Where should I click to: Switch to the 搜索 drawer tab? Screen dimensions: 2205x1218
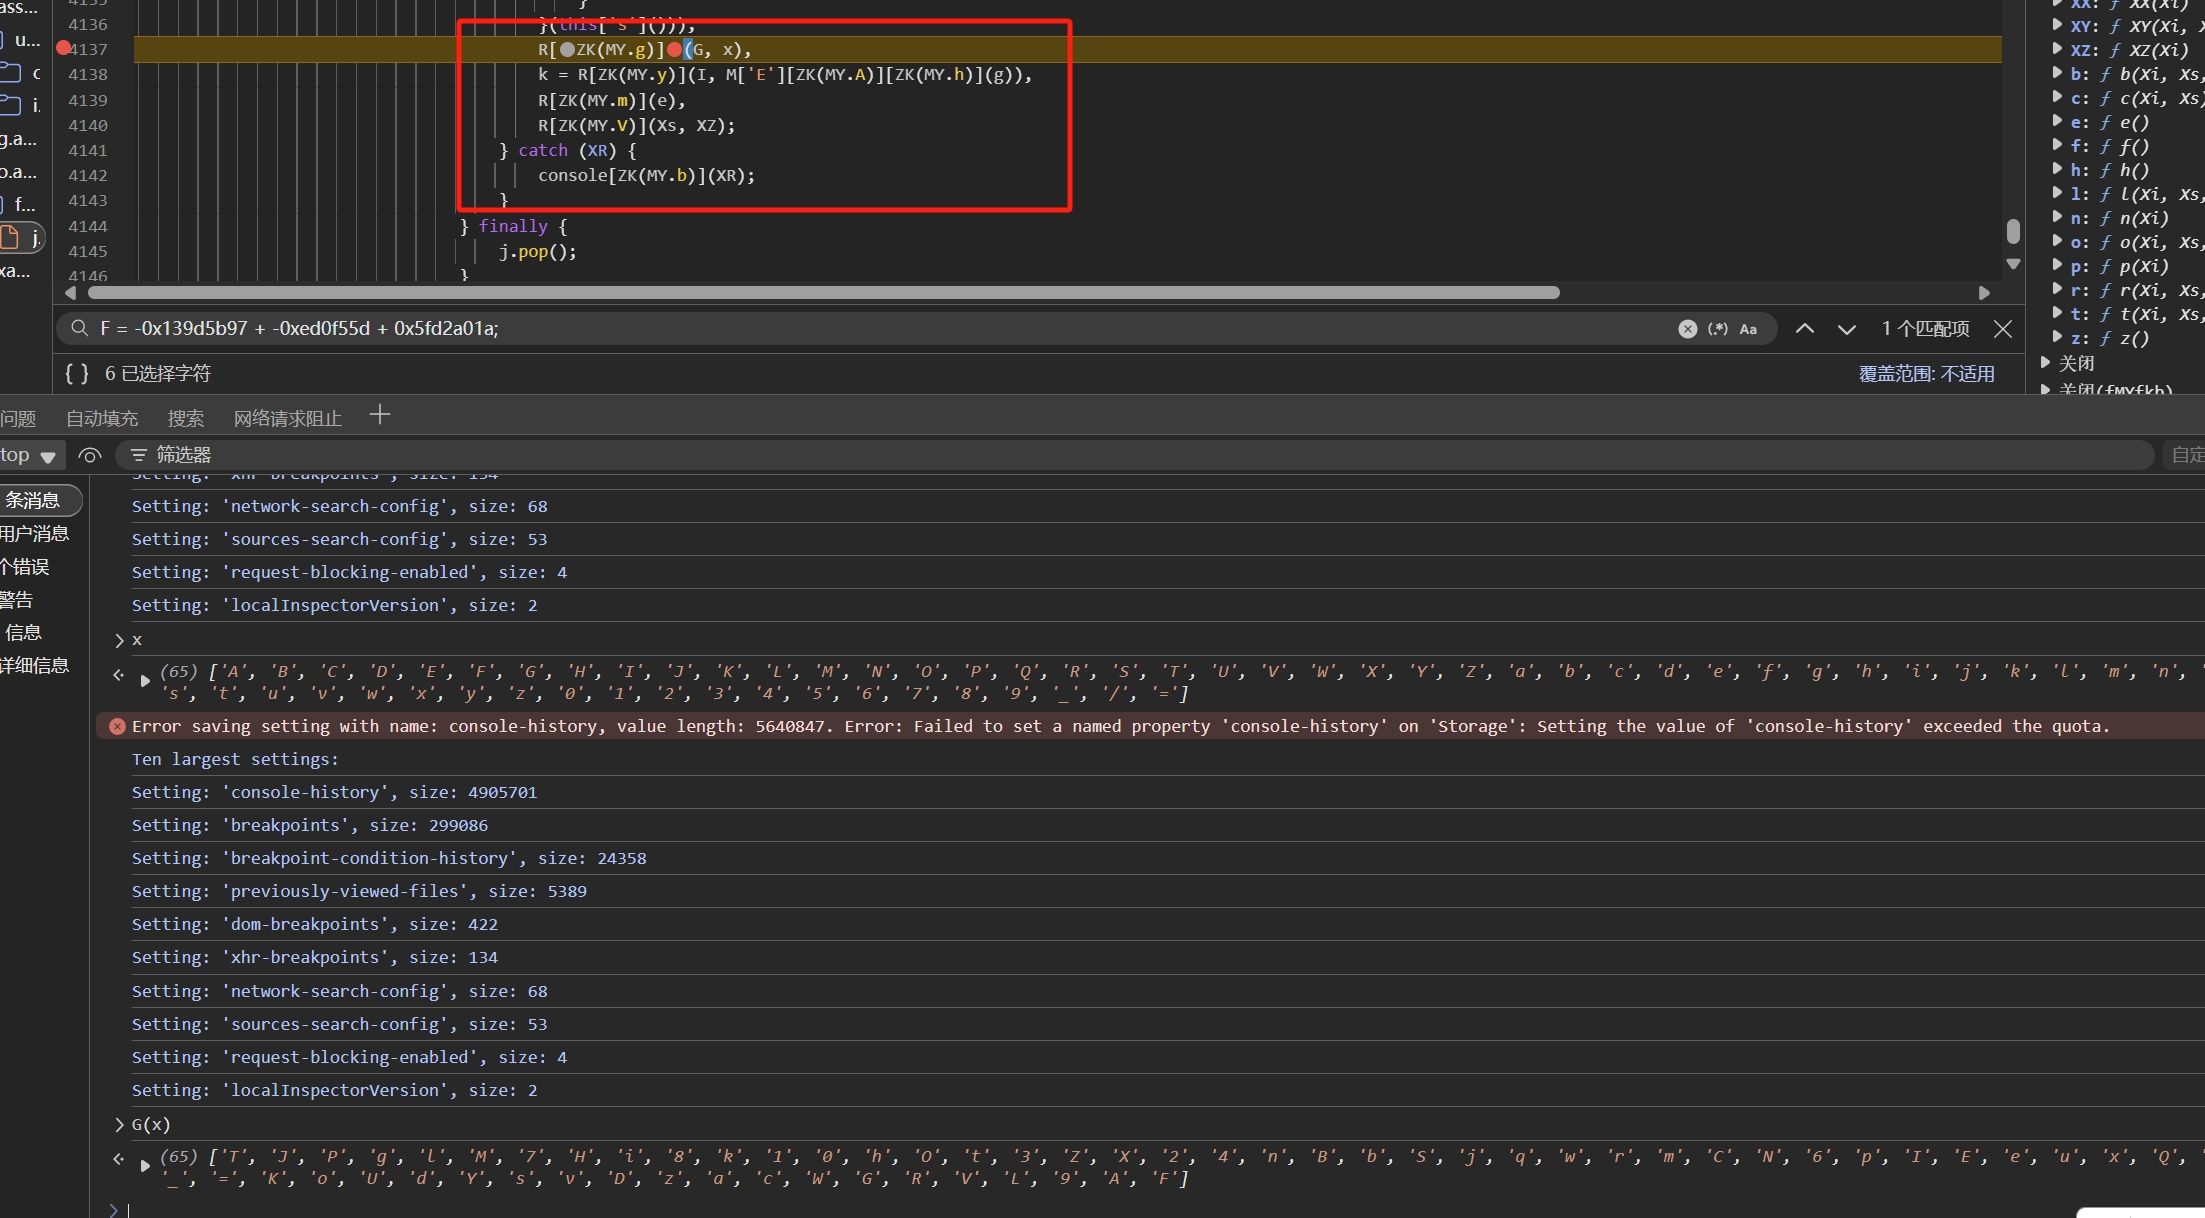(186, 418)
